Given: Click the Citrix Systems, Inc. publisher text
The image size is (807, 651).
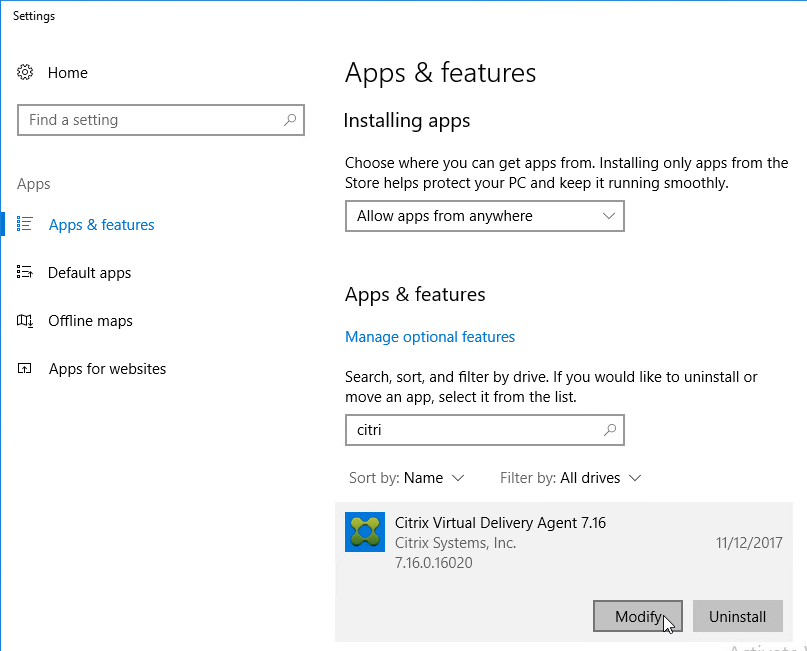Looking at the screenshot, I should click(x=455, y=543).
